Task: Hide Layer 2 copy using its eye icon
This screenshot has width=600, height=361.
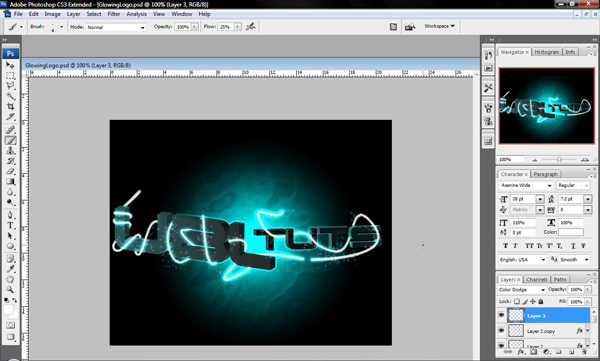Action: [501, 330]
